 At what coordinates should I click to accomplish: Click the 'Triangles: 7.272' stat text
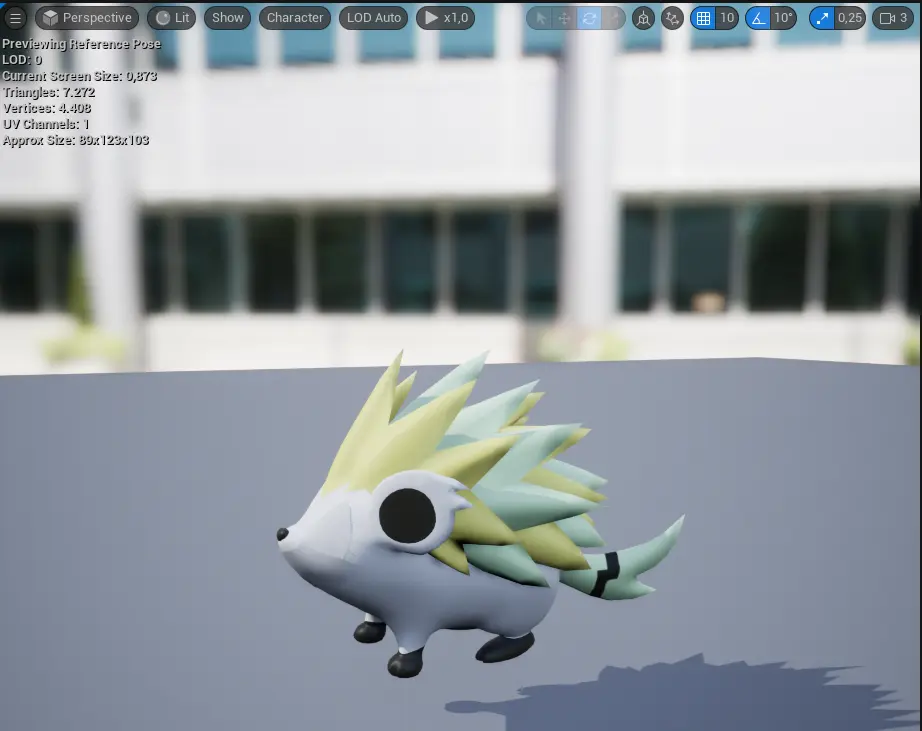point(49,92)
